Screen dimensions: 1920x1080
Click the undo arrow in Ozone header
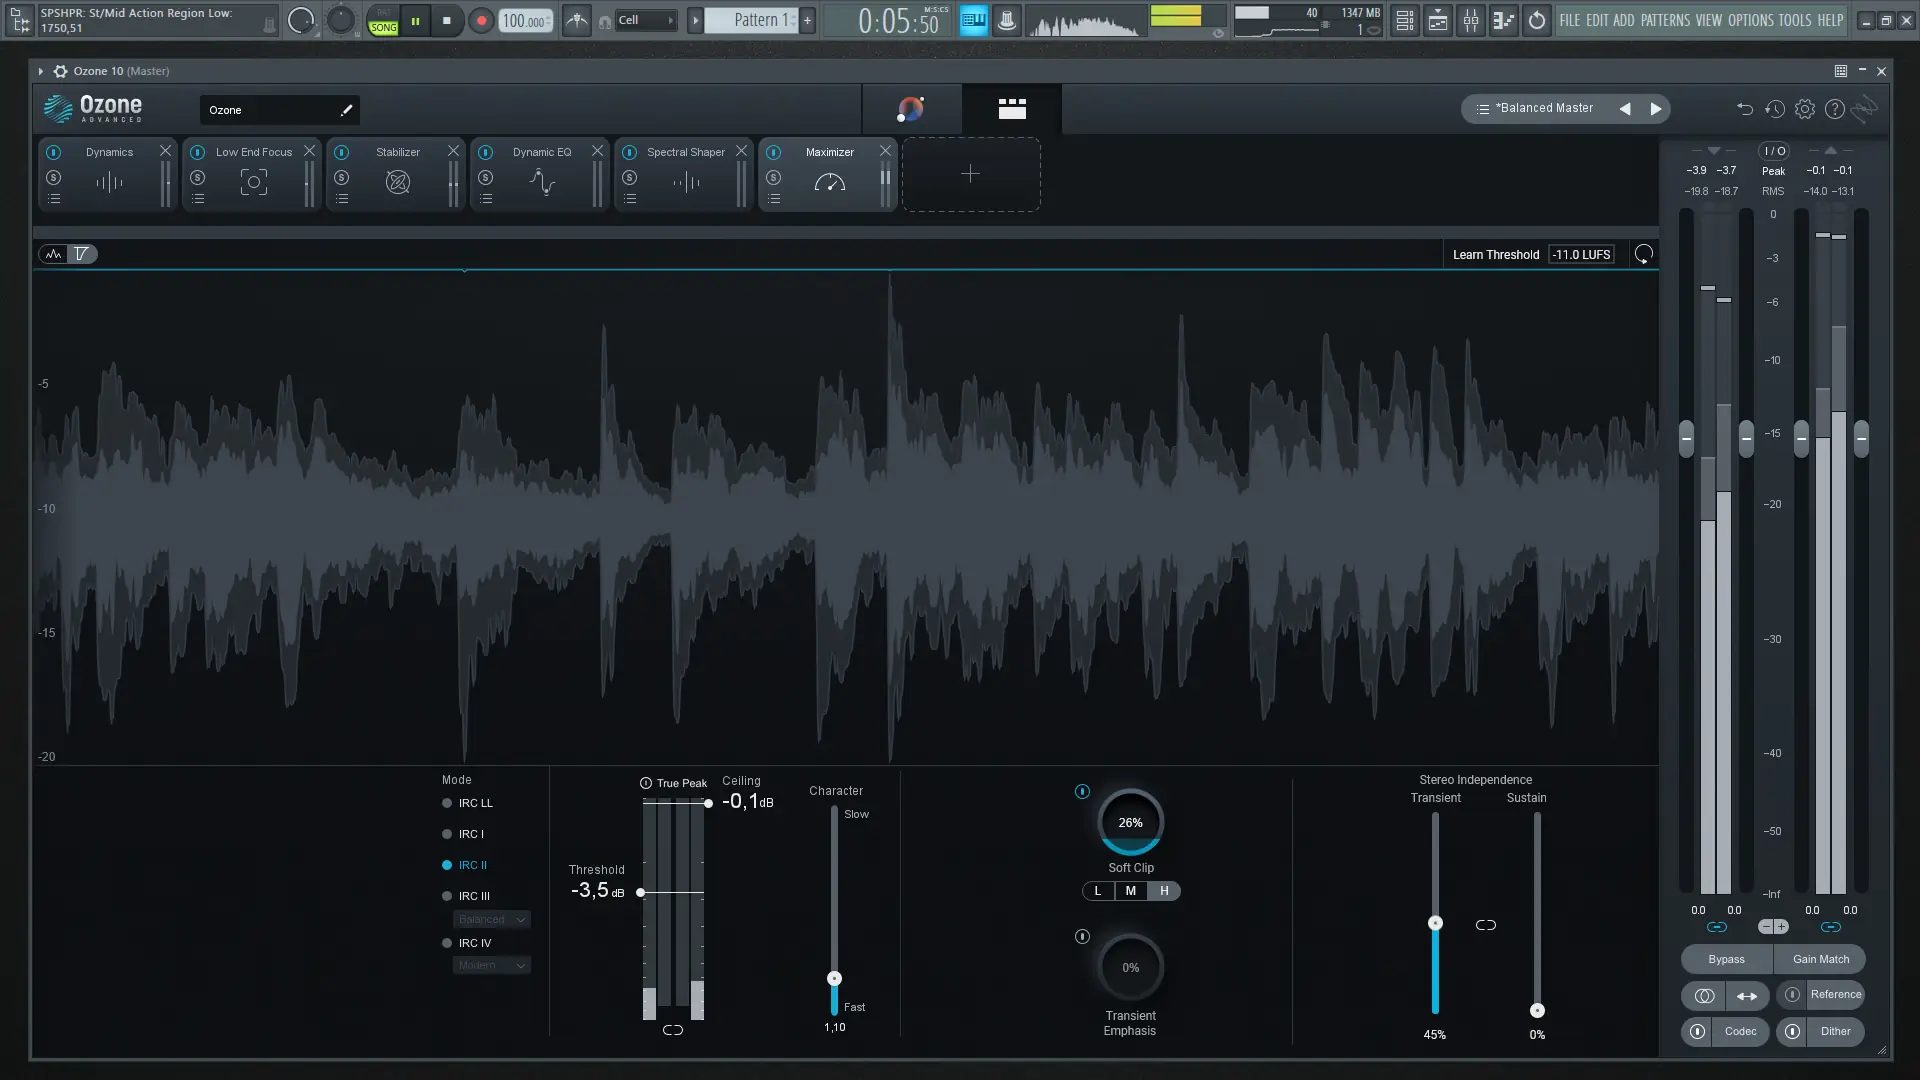point(1745,108)
